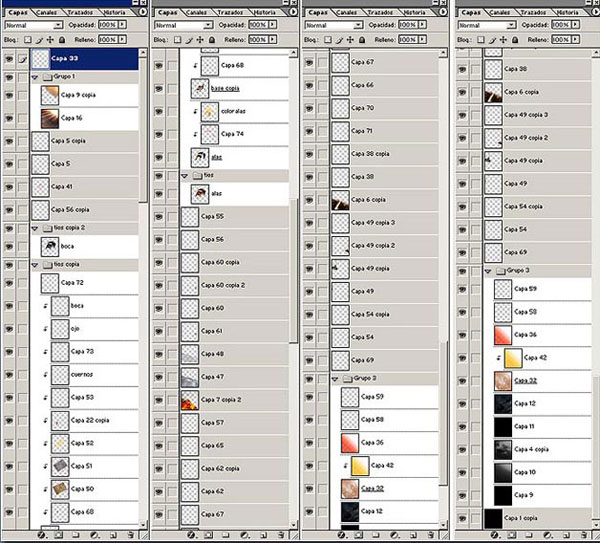The height and width of the screenshot is (543, 600).
Task: Toggle eye icon for color alas layer
Action: pyautogui.click(x=159, y=111)
